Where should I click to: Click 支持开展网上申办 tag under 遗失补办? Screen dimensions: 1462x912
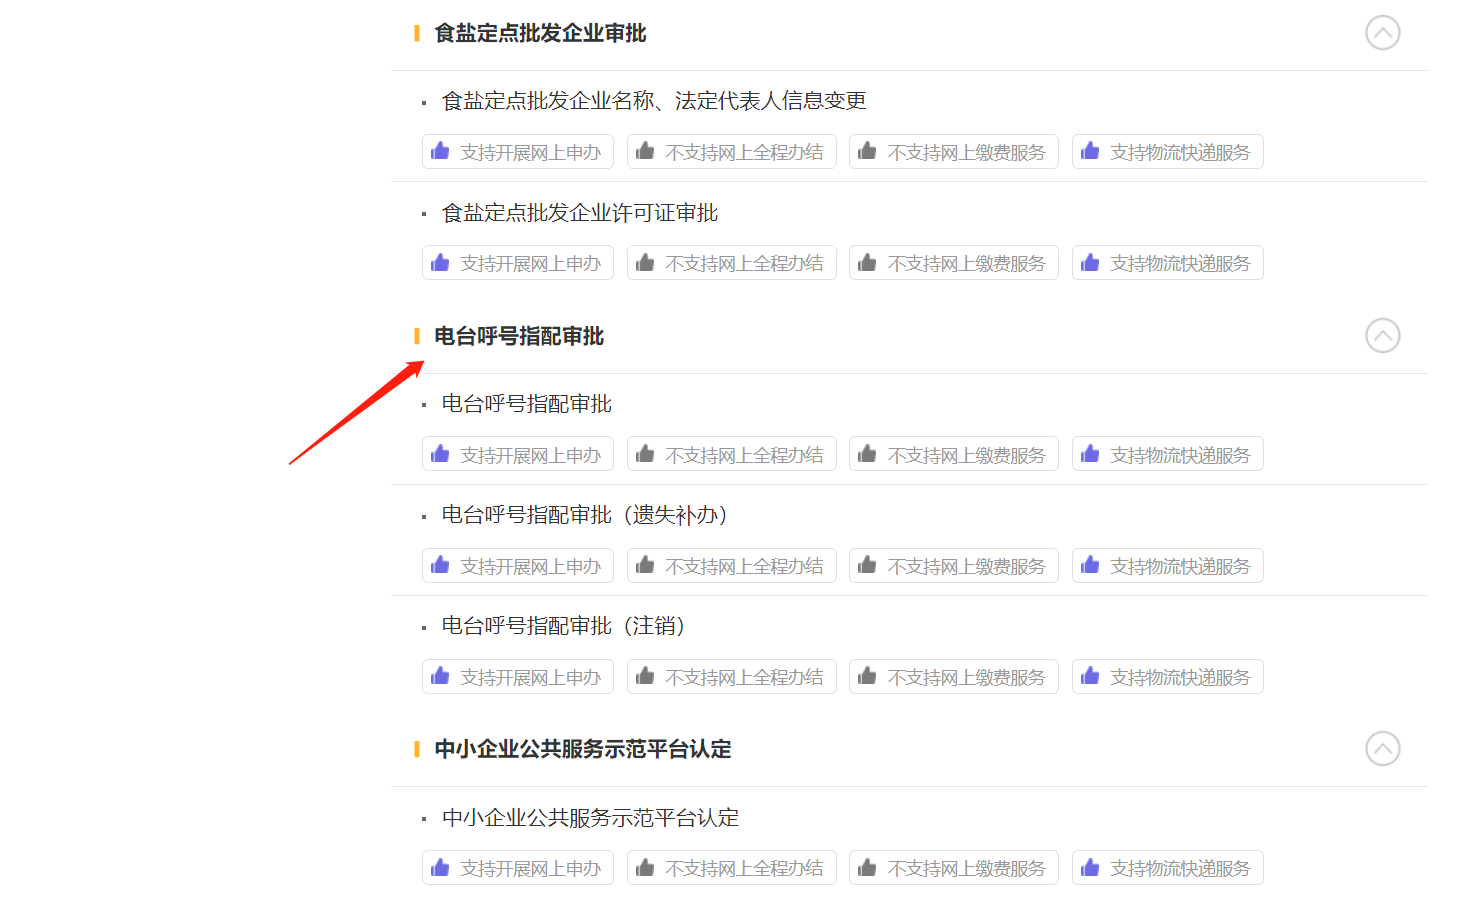point(518,566)
